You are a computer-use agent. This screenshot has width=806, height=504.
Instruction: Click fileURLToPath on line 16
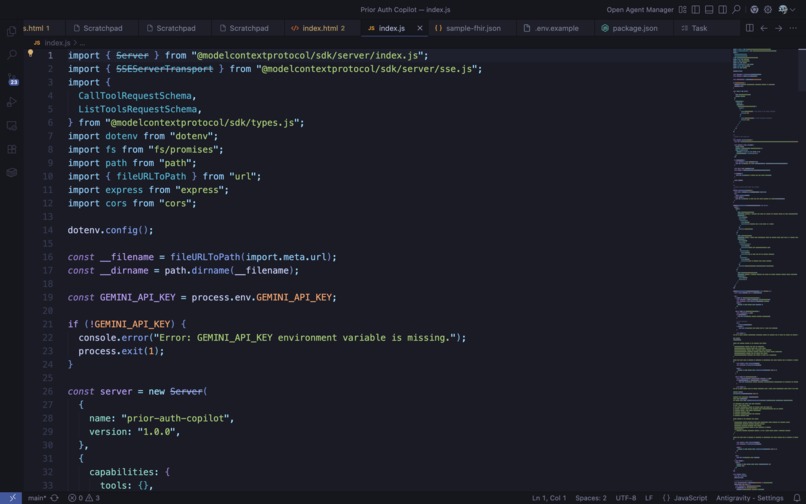tap(205, 257)
